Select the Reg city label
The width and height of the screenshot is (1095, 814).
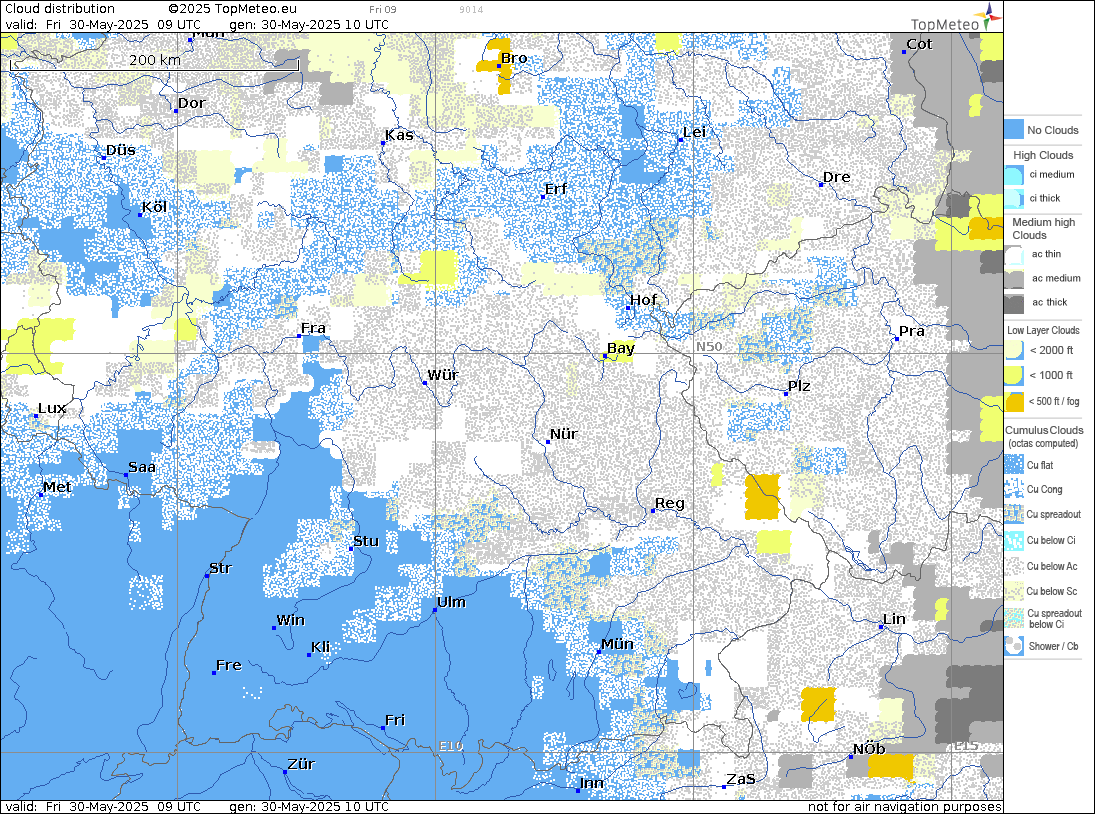(669, 503)
